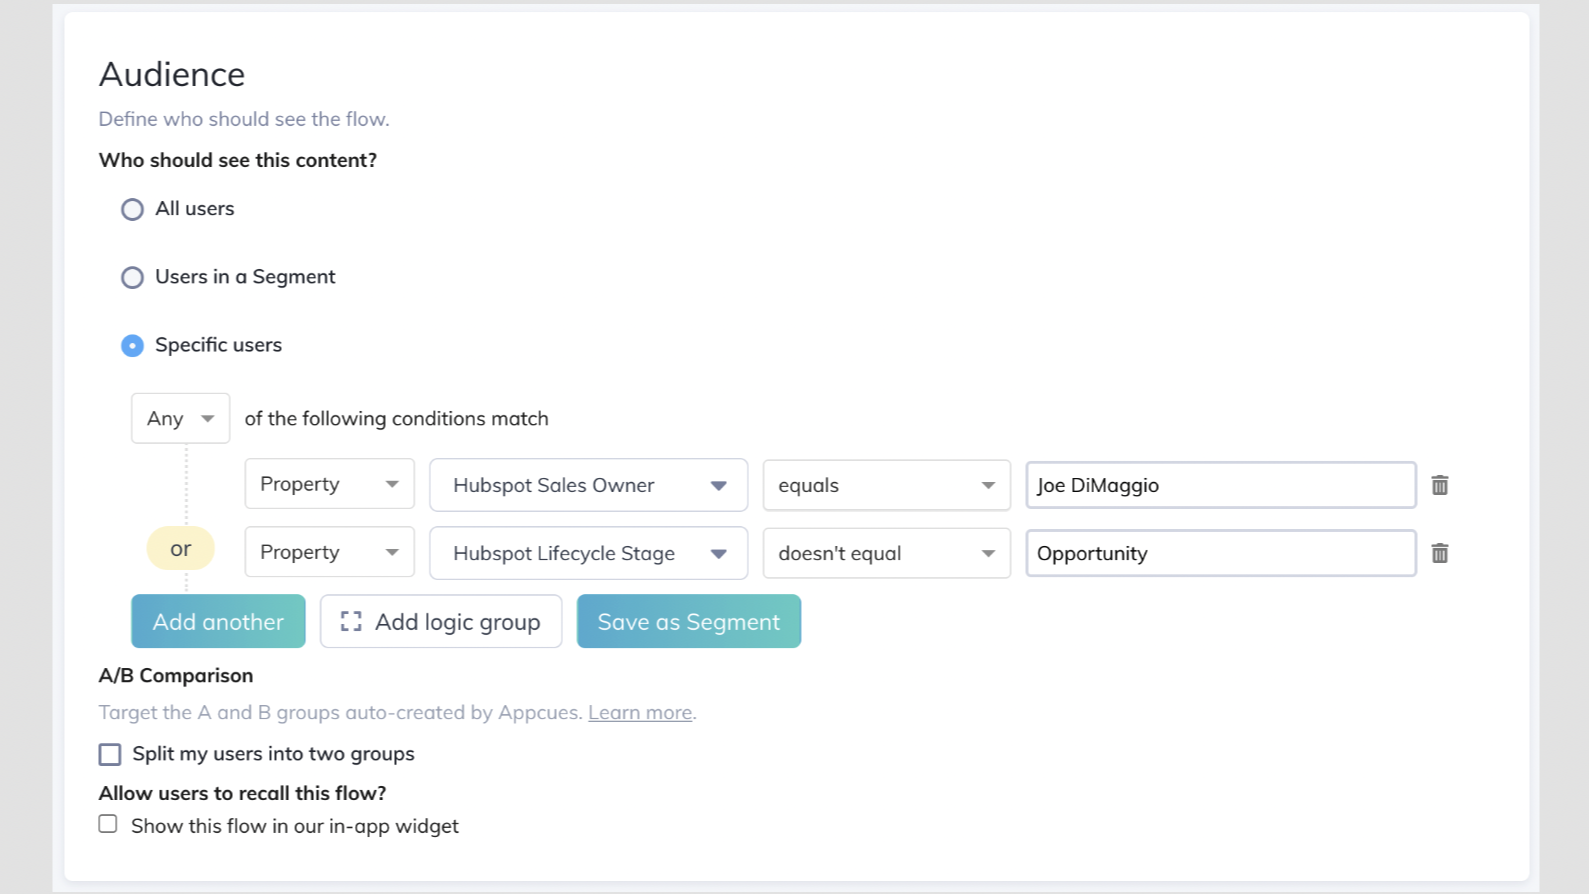Open the Hubspot Sales Owner property dropdown
The image size is (1589, 894).
[588, 484]
